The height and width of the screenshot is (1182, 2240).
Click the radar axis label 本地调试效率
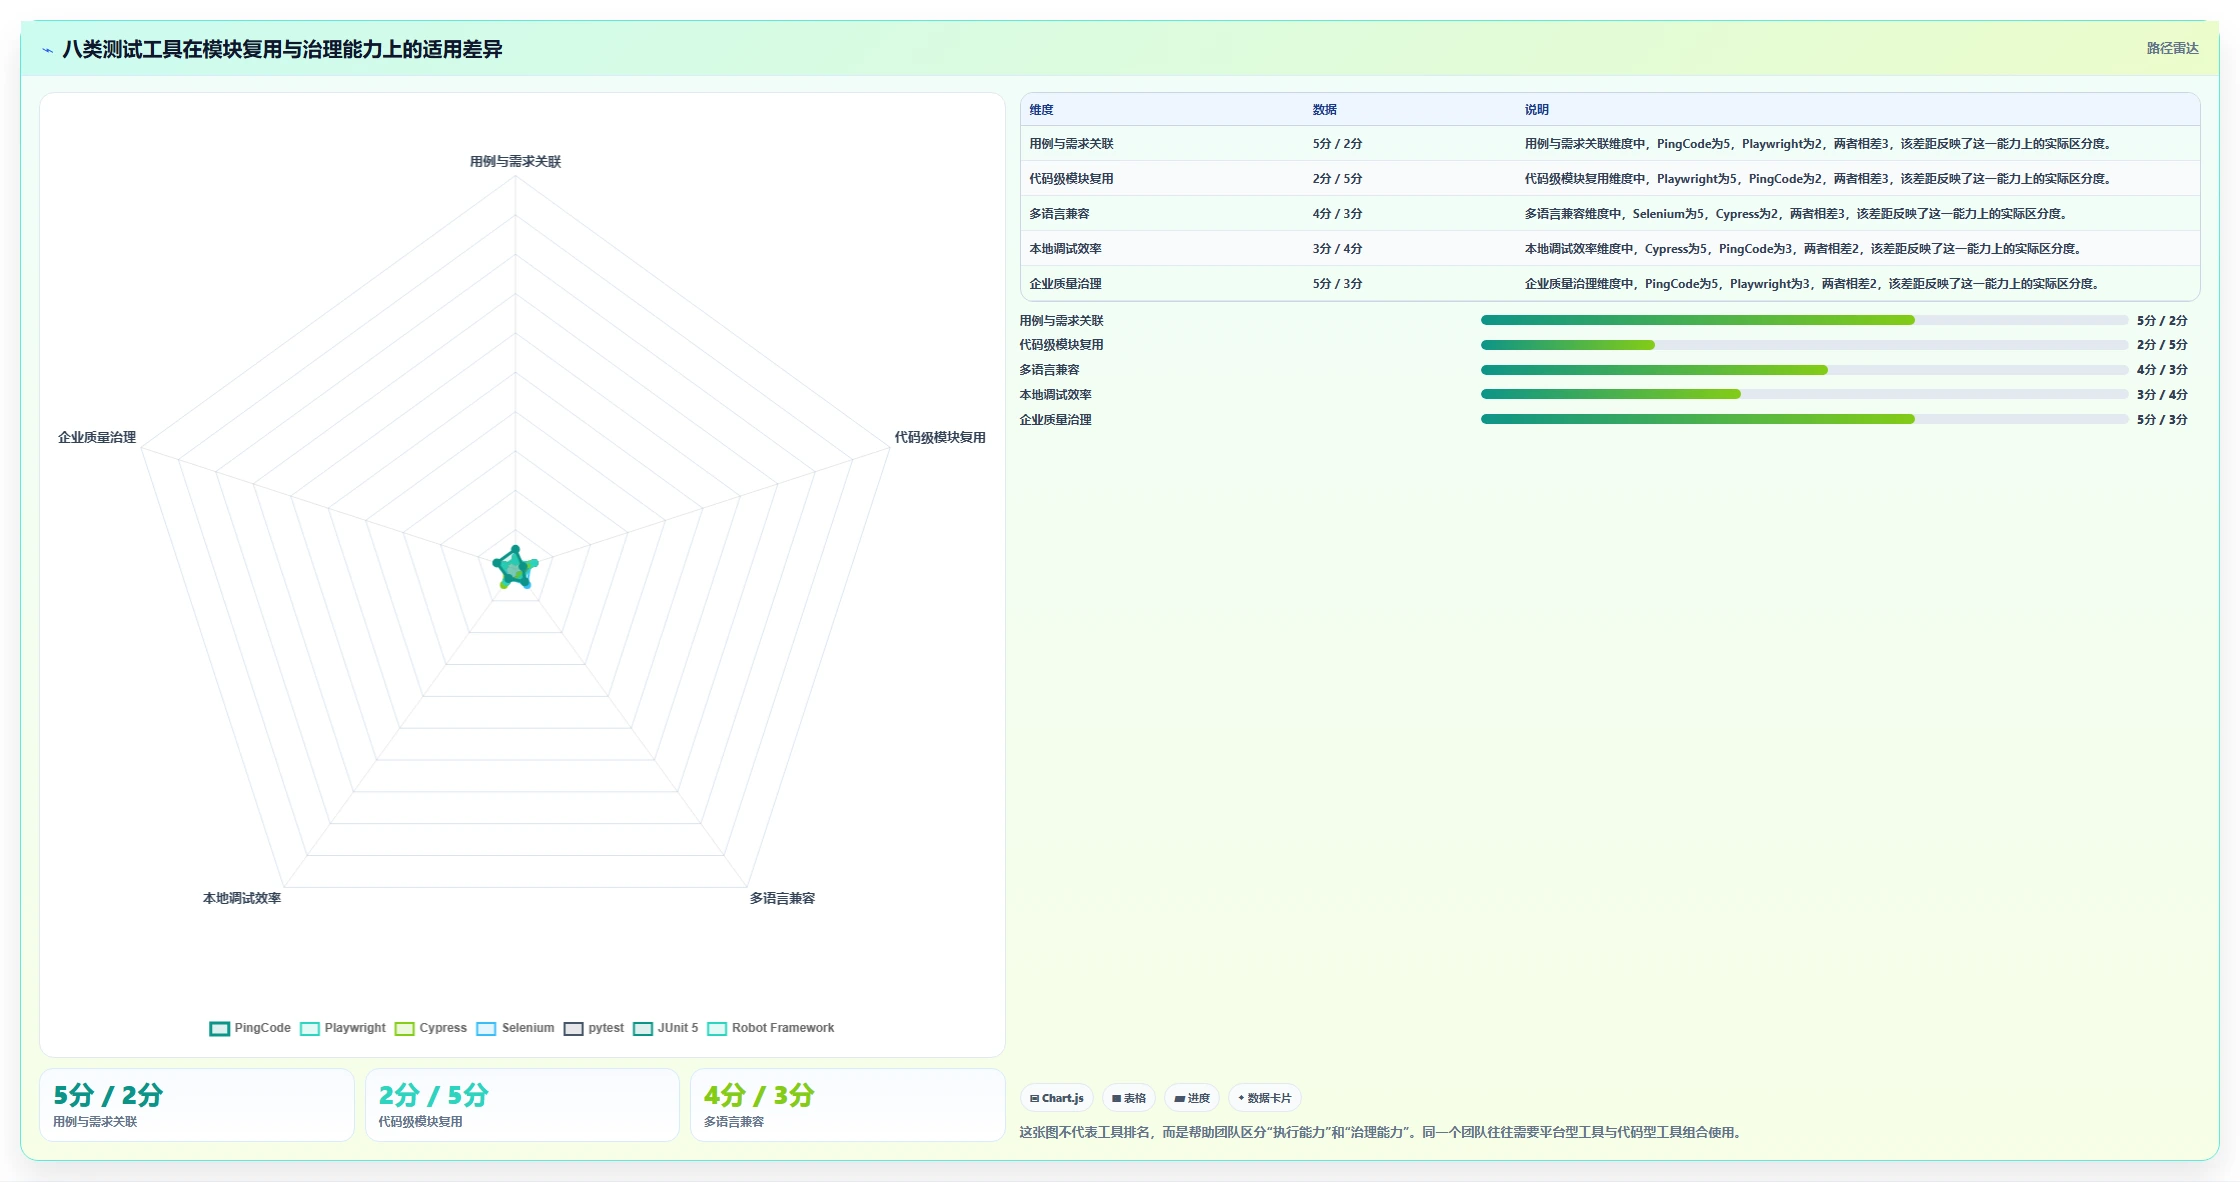click(x=241, y=899)
